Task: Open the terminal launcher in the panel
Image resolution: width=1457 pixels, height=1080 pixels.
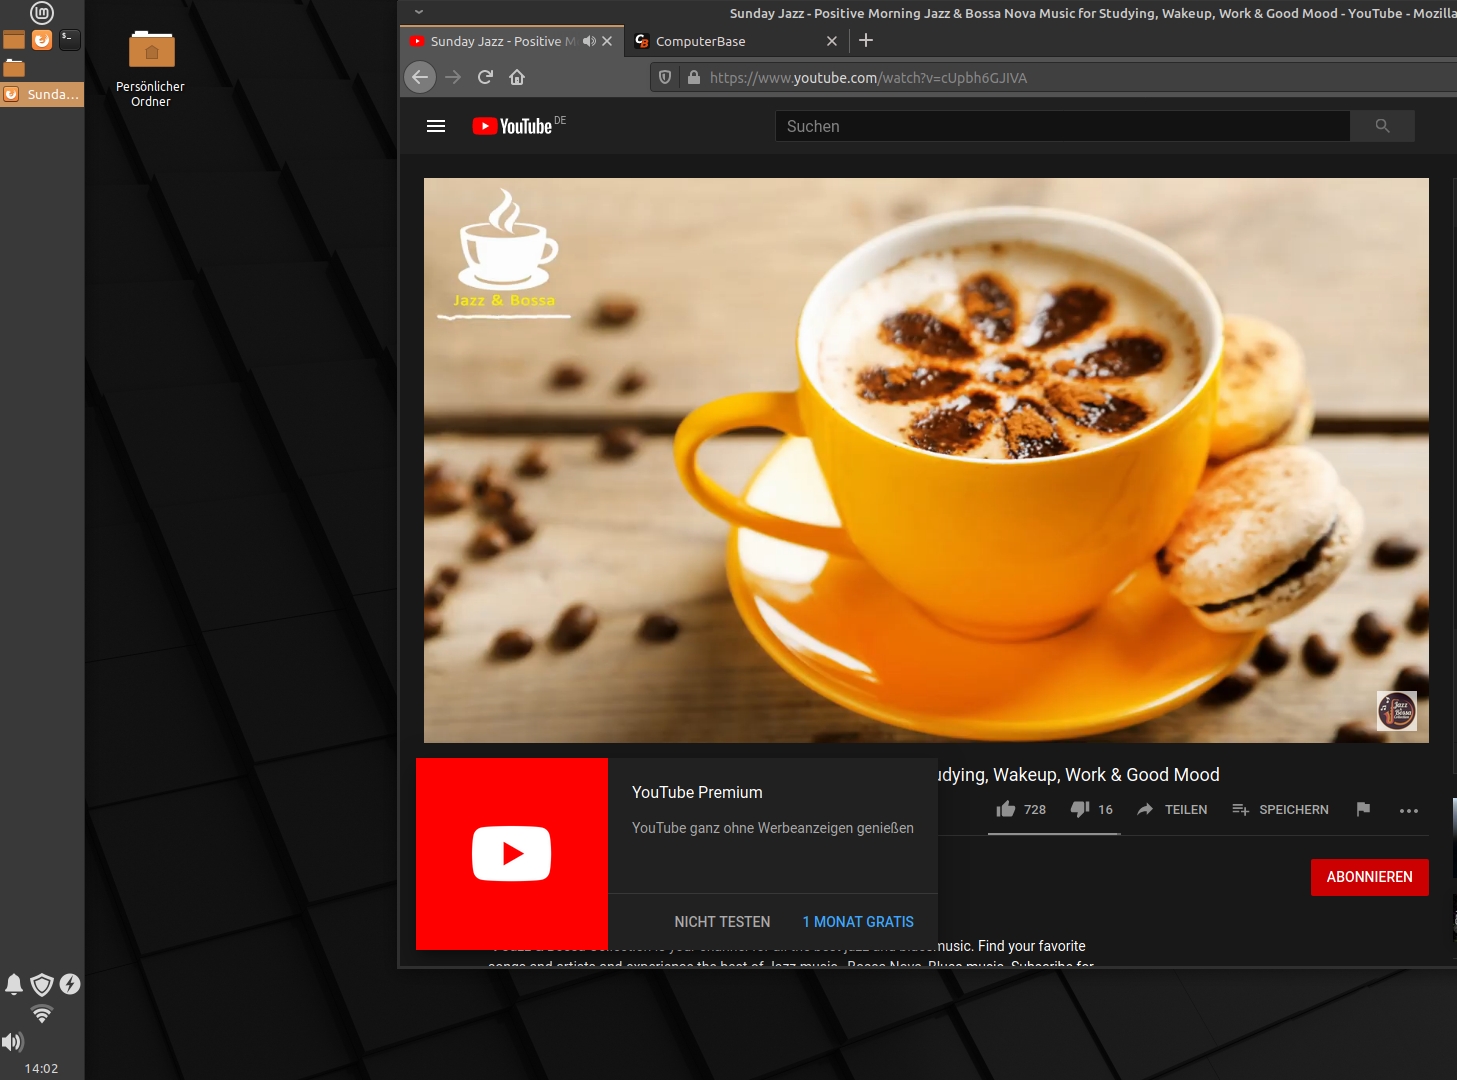Action: tap(69, 40)
